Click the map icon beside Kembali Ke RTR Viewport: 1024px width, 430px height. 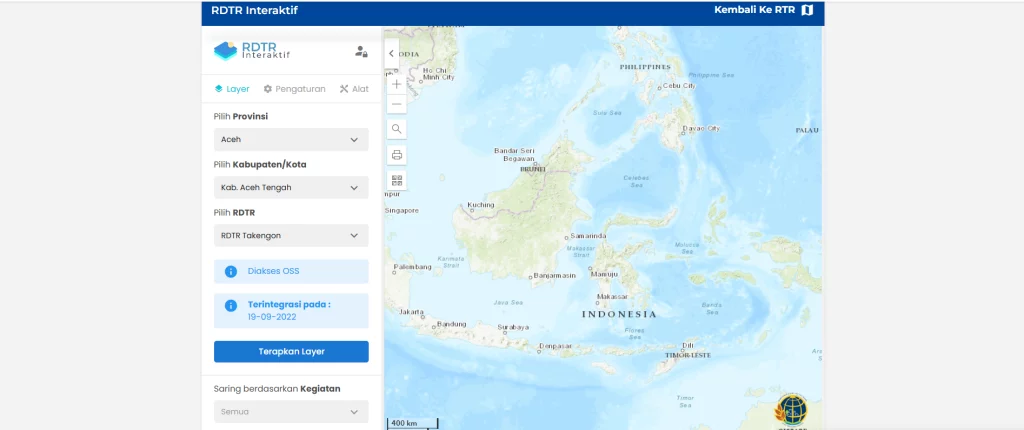coord(808,11)
